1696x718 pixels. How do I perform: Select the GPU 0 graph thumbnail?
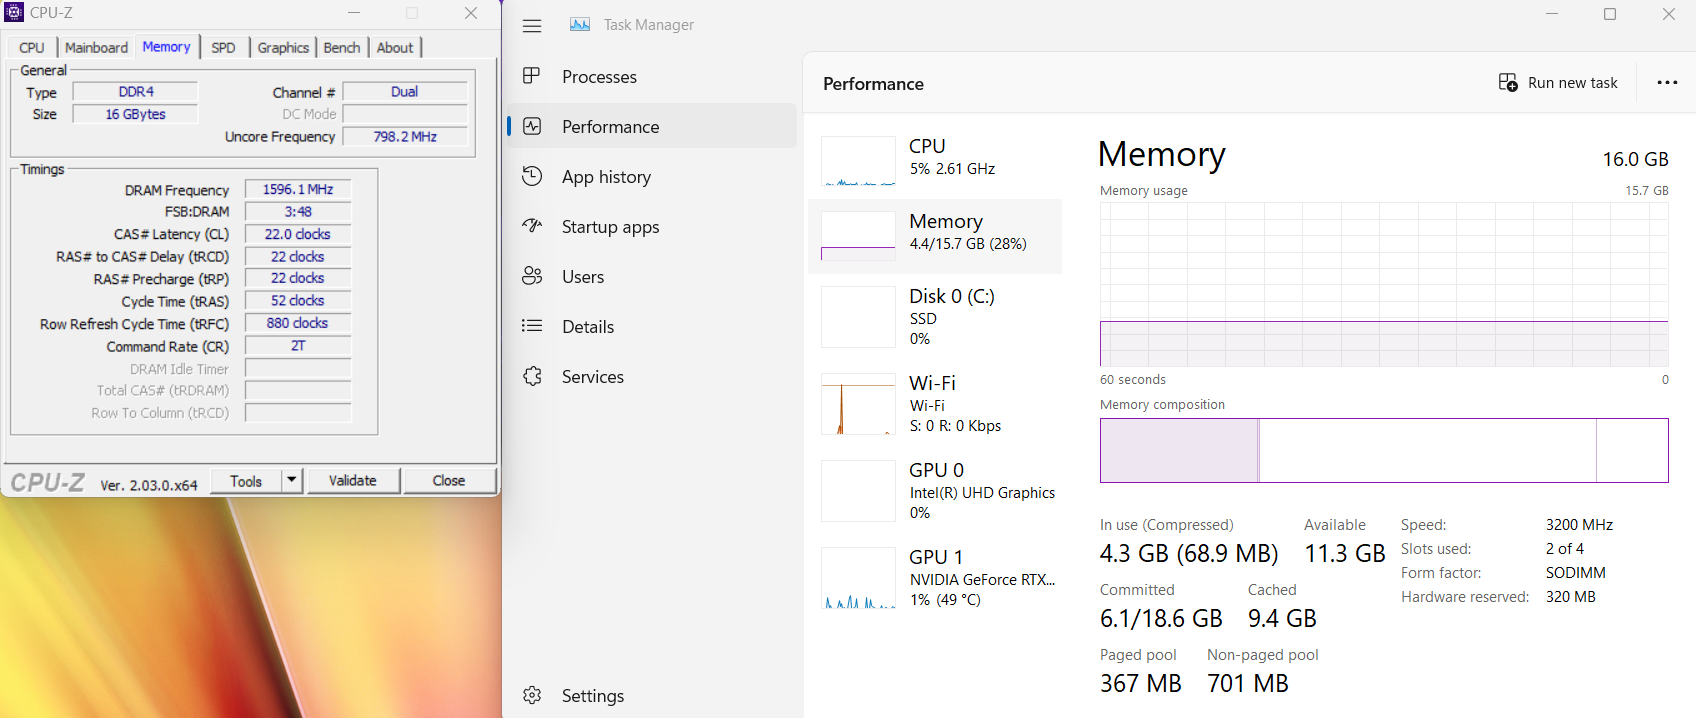(x=858, y=491)
